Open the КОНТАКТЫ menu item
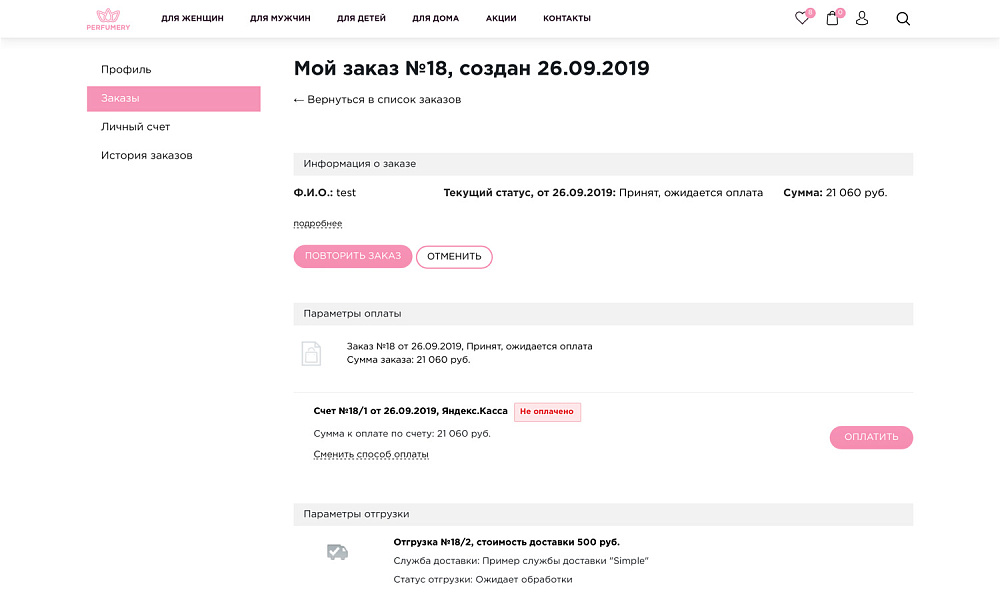This screenshot has height=600, width=1000. (x=566, y=17)
